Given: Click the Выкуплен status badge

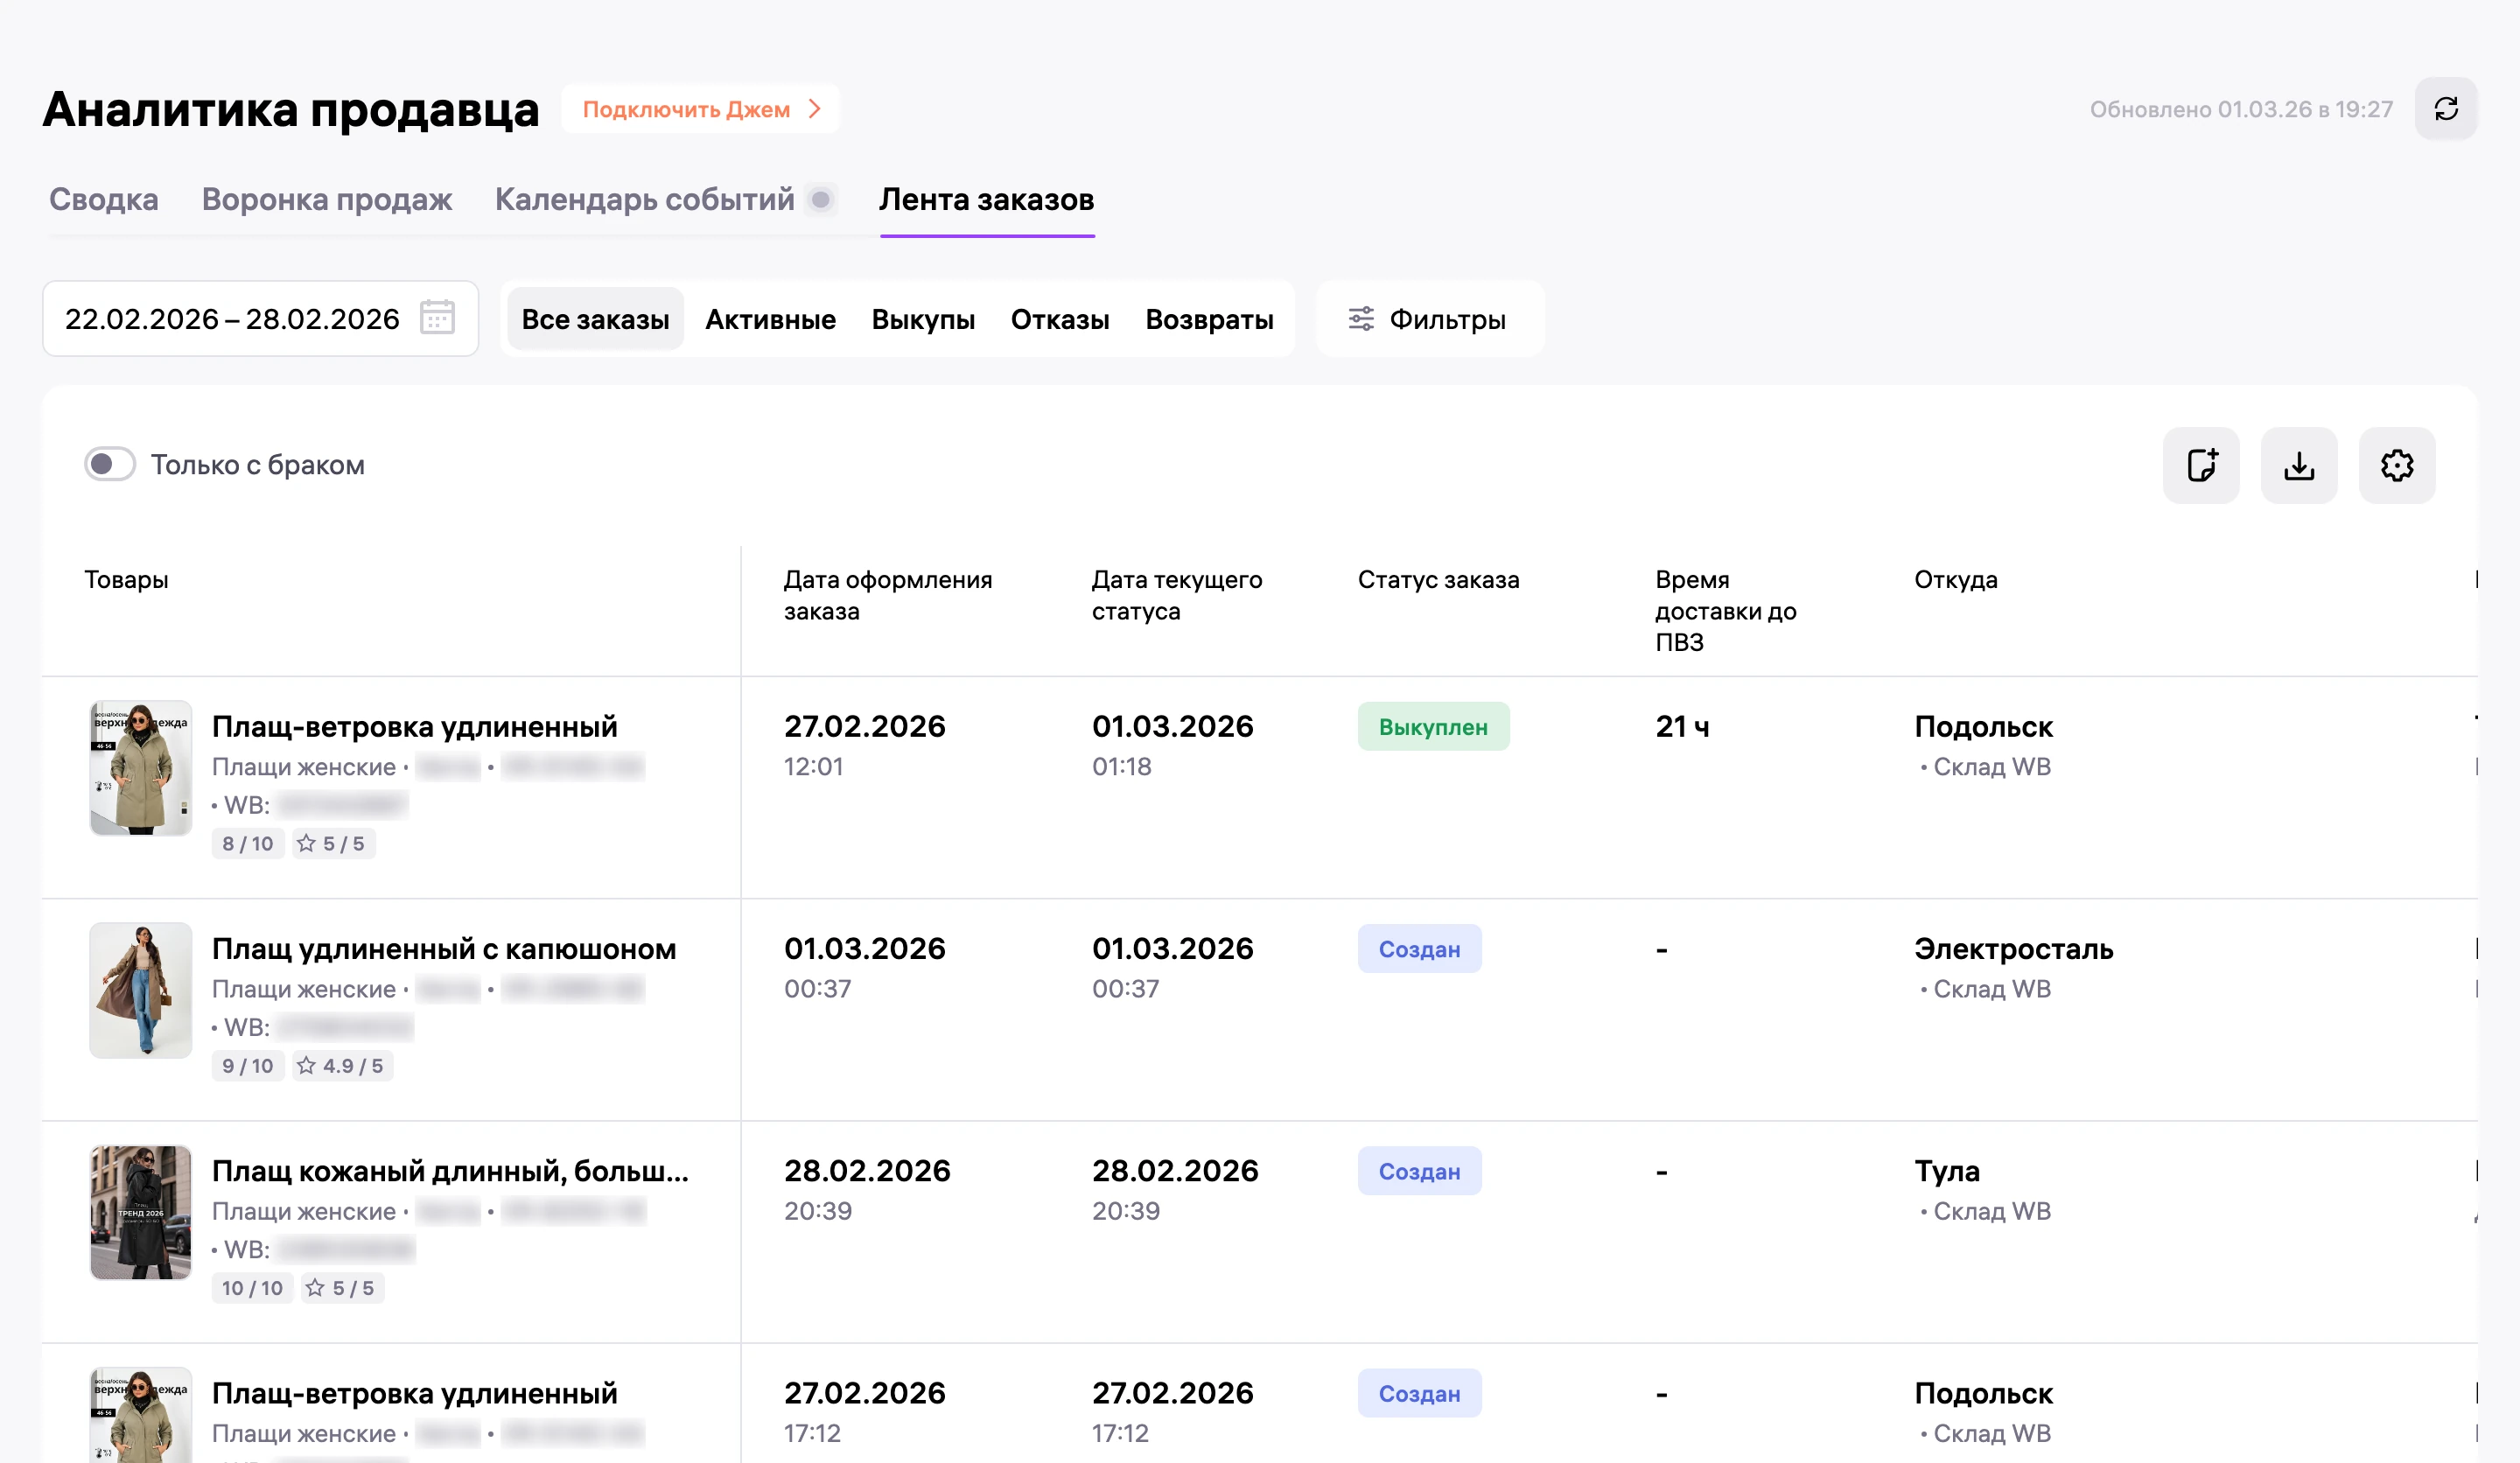Looking at the screenshot, I should (x=1433, y=727).
